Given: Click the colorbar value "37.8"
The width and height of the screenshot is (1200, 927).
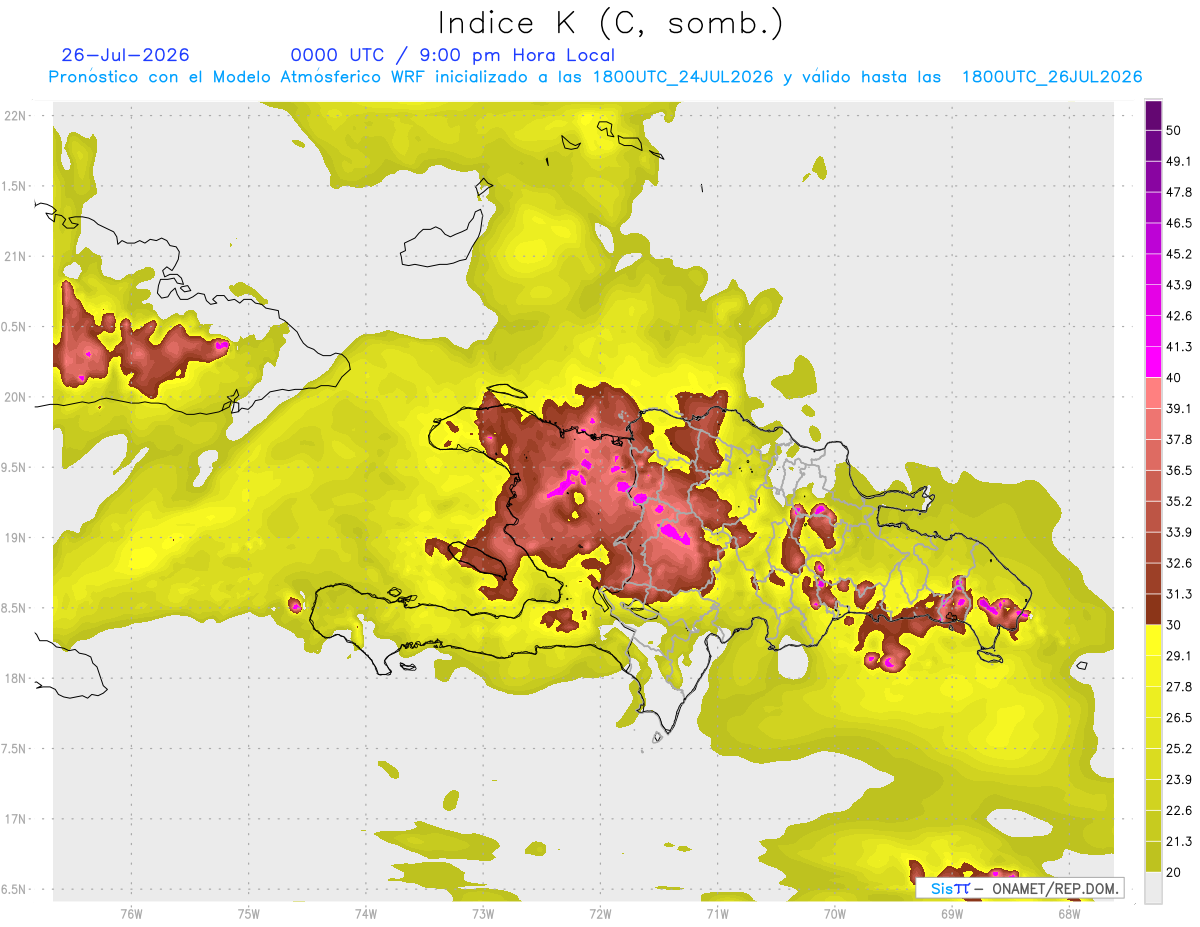Looking at the screenshot, I should click(1179, 439).
